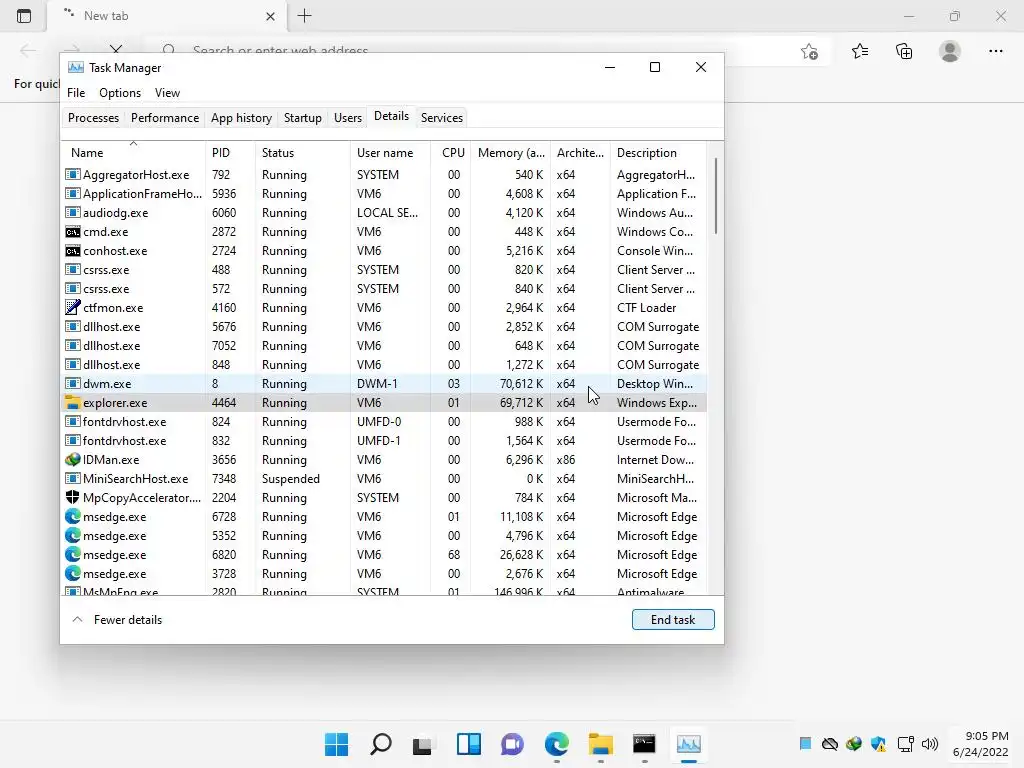Click the volume icon in the system tray
Viewport: 1024px width, 768px height.
click(929, 744)
